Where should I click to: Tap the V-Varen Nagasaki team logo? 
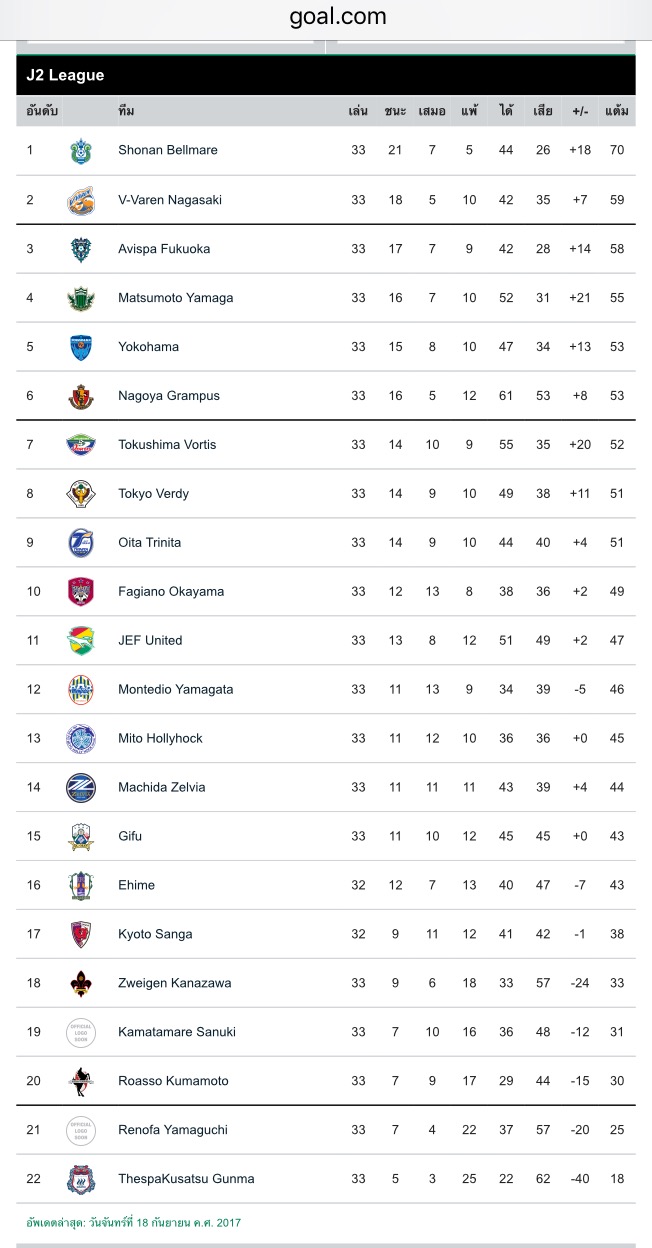80,200
